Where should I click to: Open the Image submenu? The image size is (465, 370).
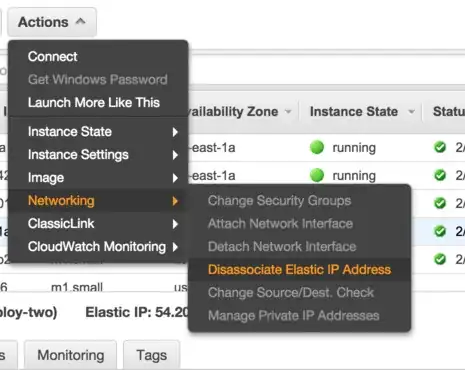pos(98,178)
